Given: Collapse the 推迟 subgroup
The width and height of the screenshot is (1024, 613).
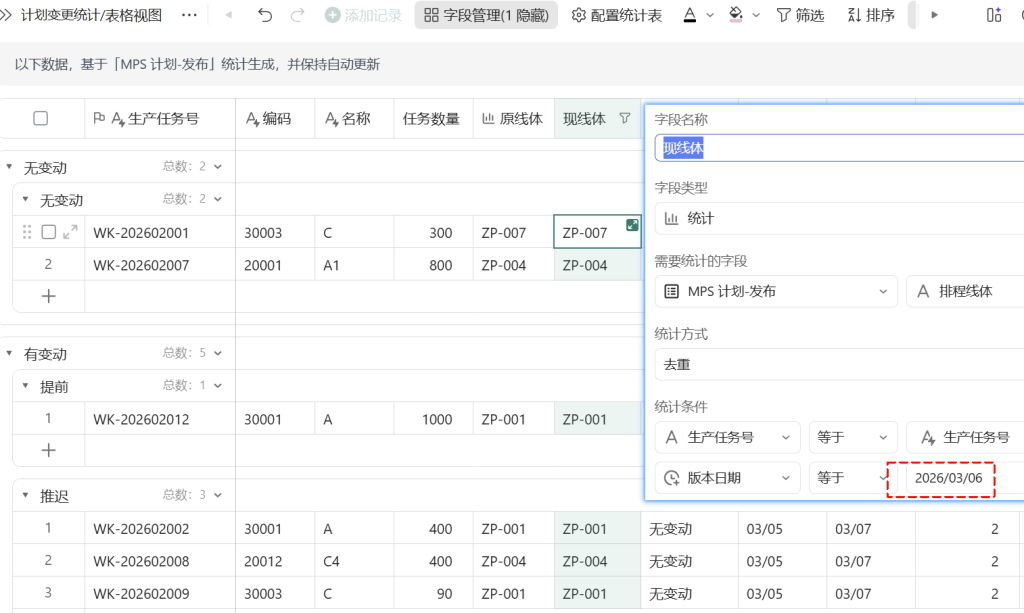Looking at the screenshot, I should click(x=25, y=495).
